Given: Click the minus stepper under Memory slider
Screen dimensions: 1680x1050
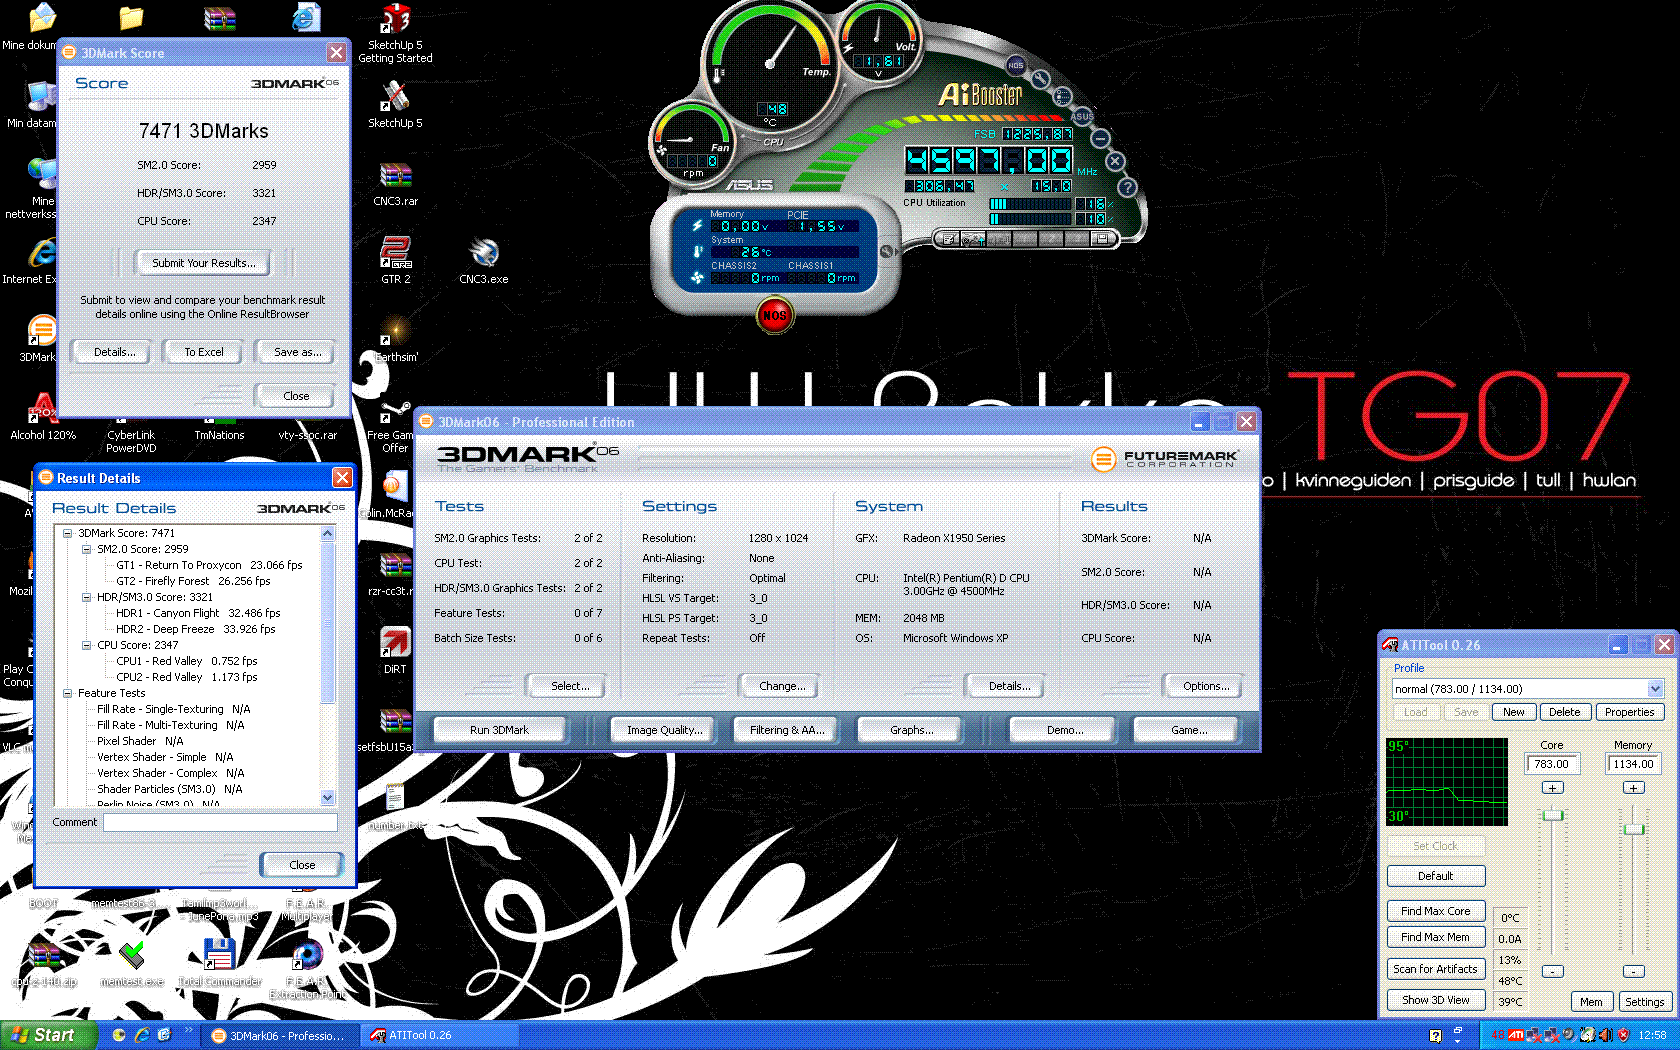Looking at the screenshot, I should (x=1633, y=971).
